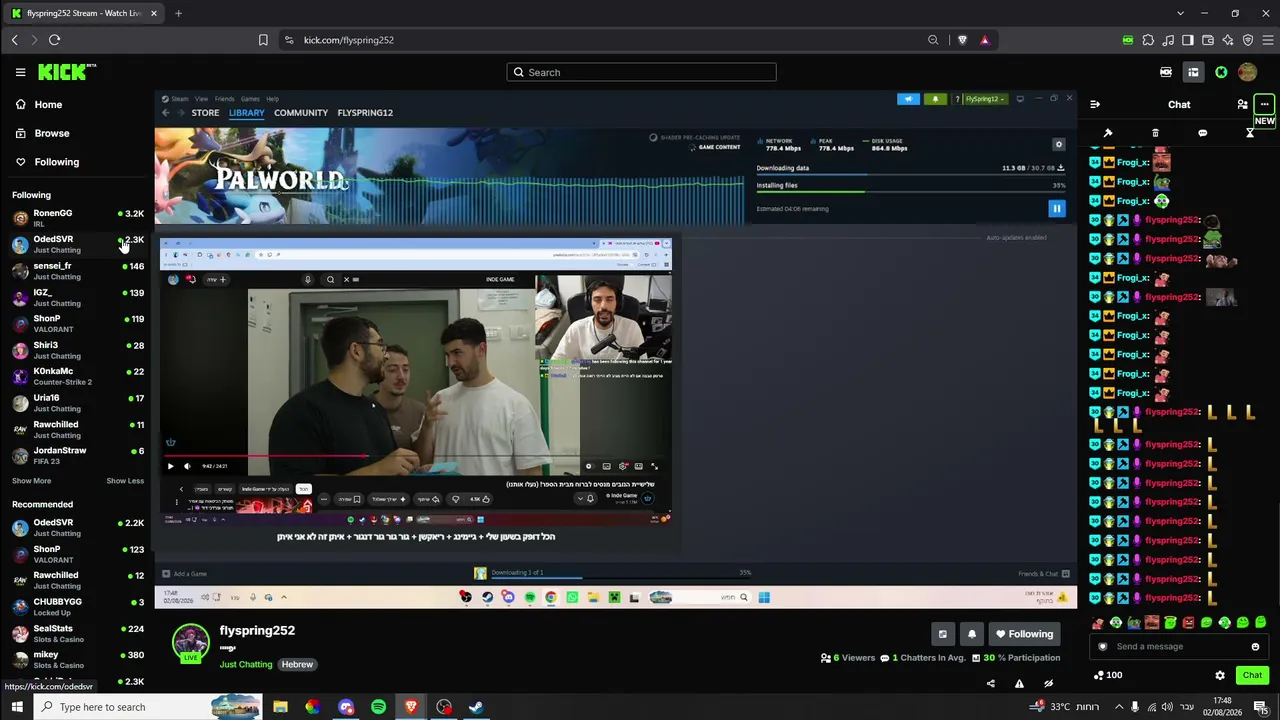
Task: Click the play button of the embedded video
Action: [x=170, y=466]
